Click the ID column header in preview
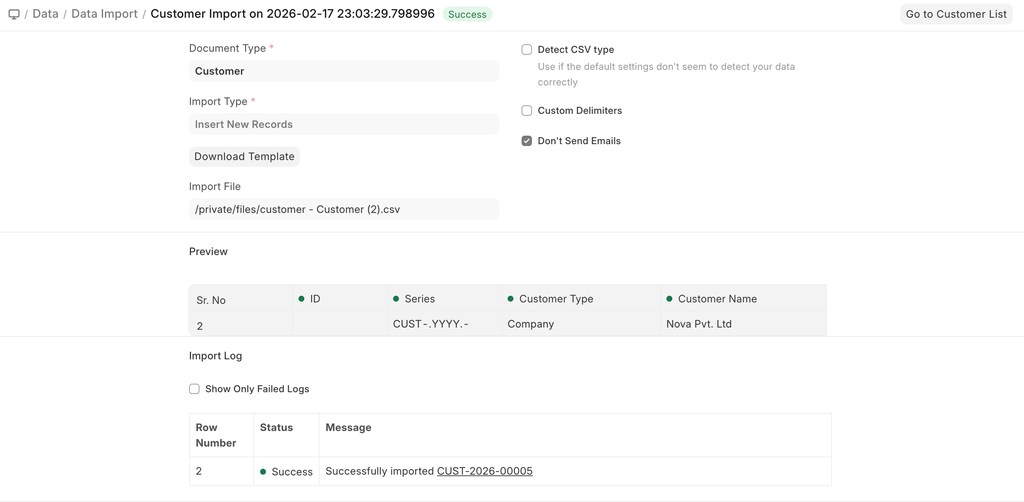The image size is (1024, 502). pos(315,299)
